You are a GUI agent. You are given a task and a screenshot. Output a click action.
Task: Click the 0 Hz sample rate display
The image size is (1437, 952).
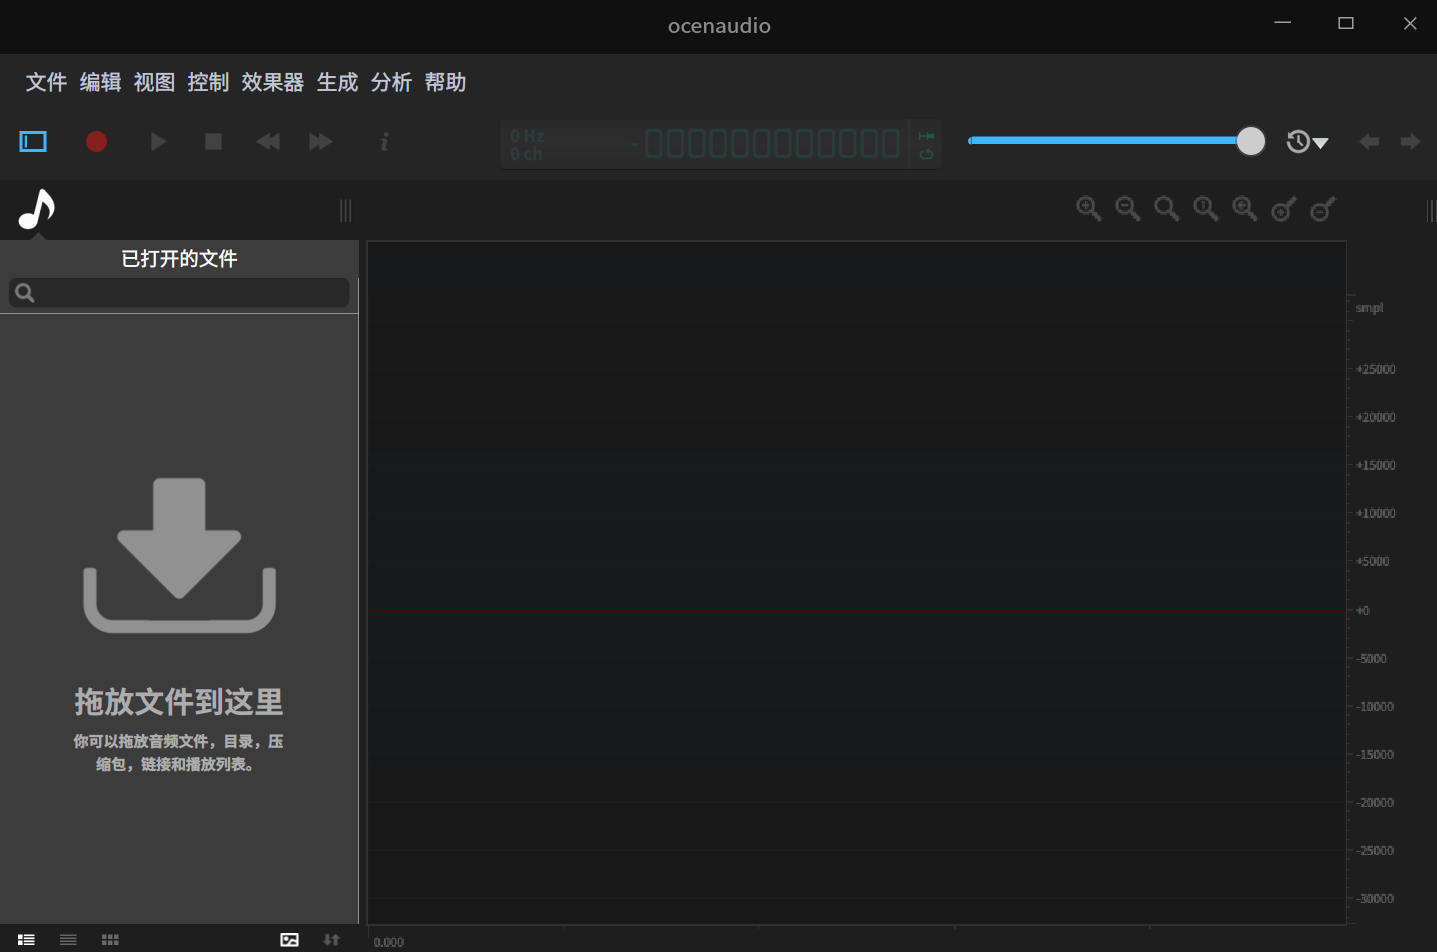pos(527,136)
